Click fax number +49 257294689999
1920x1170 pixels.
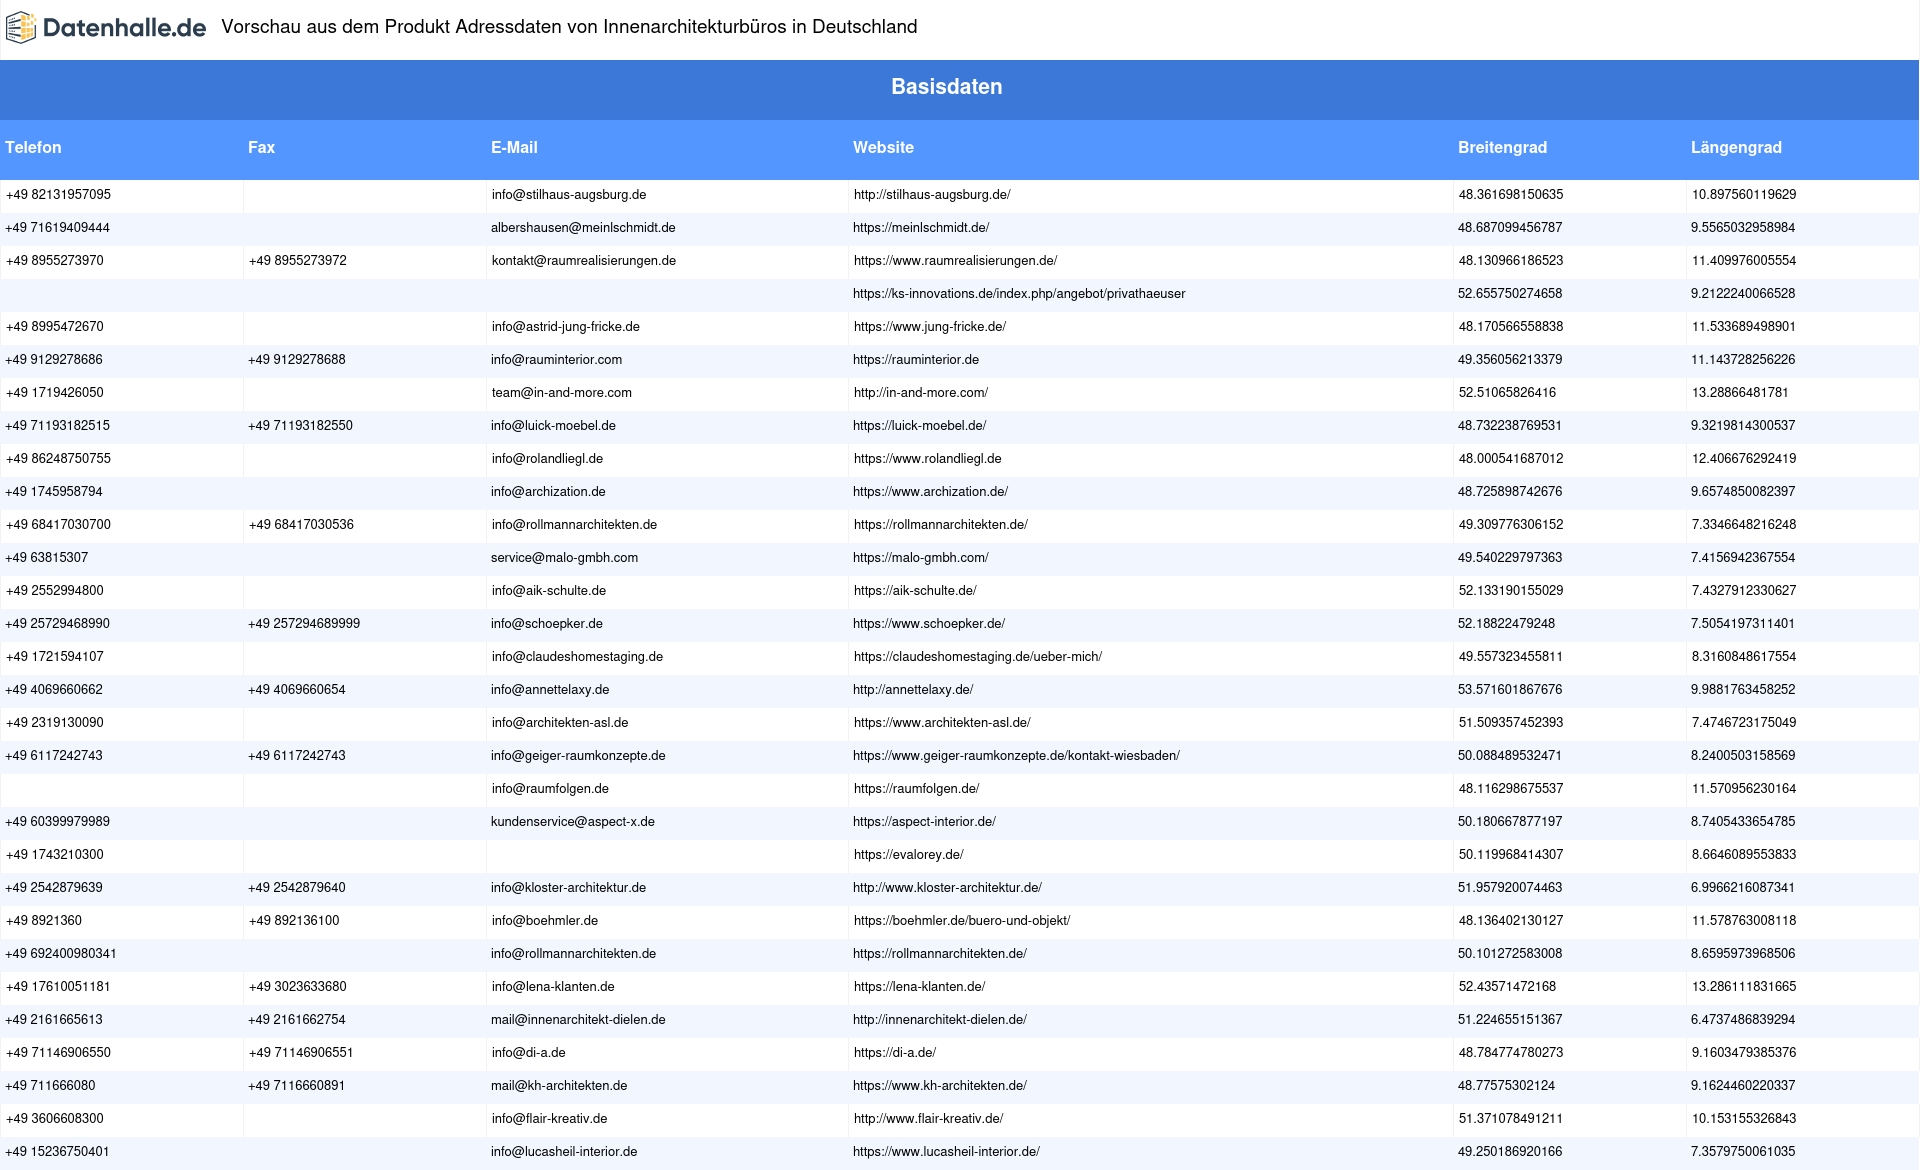click(x=304, y=624)
